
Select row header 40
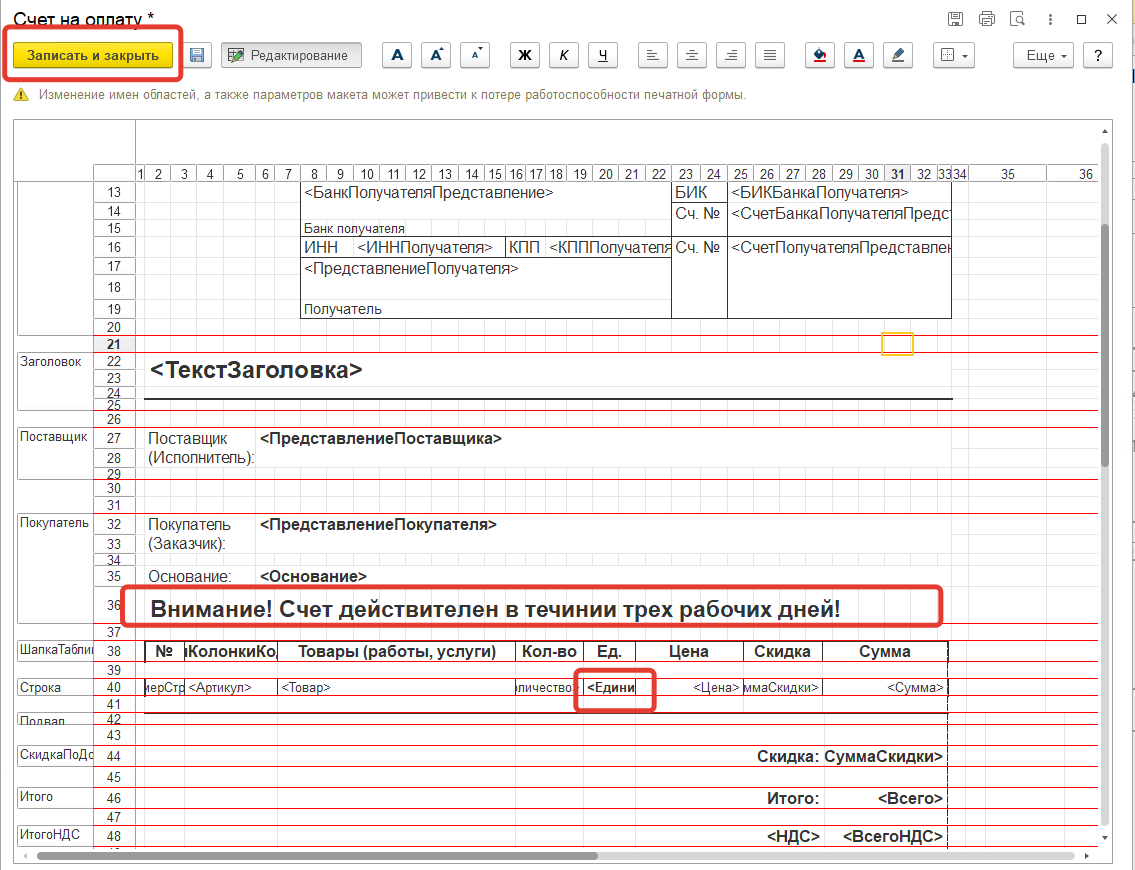pos(114,688)
